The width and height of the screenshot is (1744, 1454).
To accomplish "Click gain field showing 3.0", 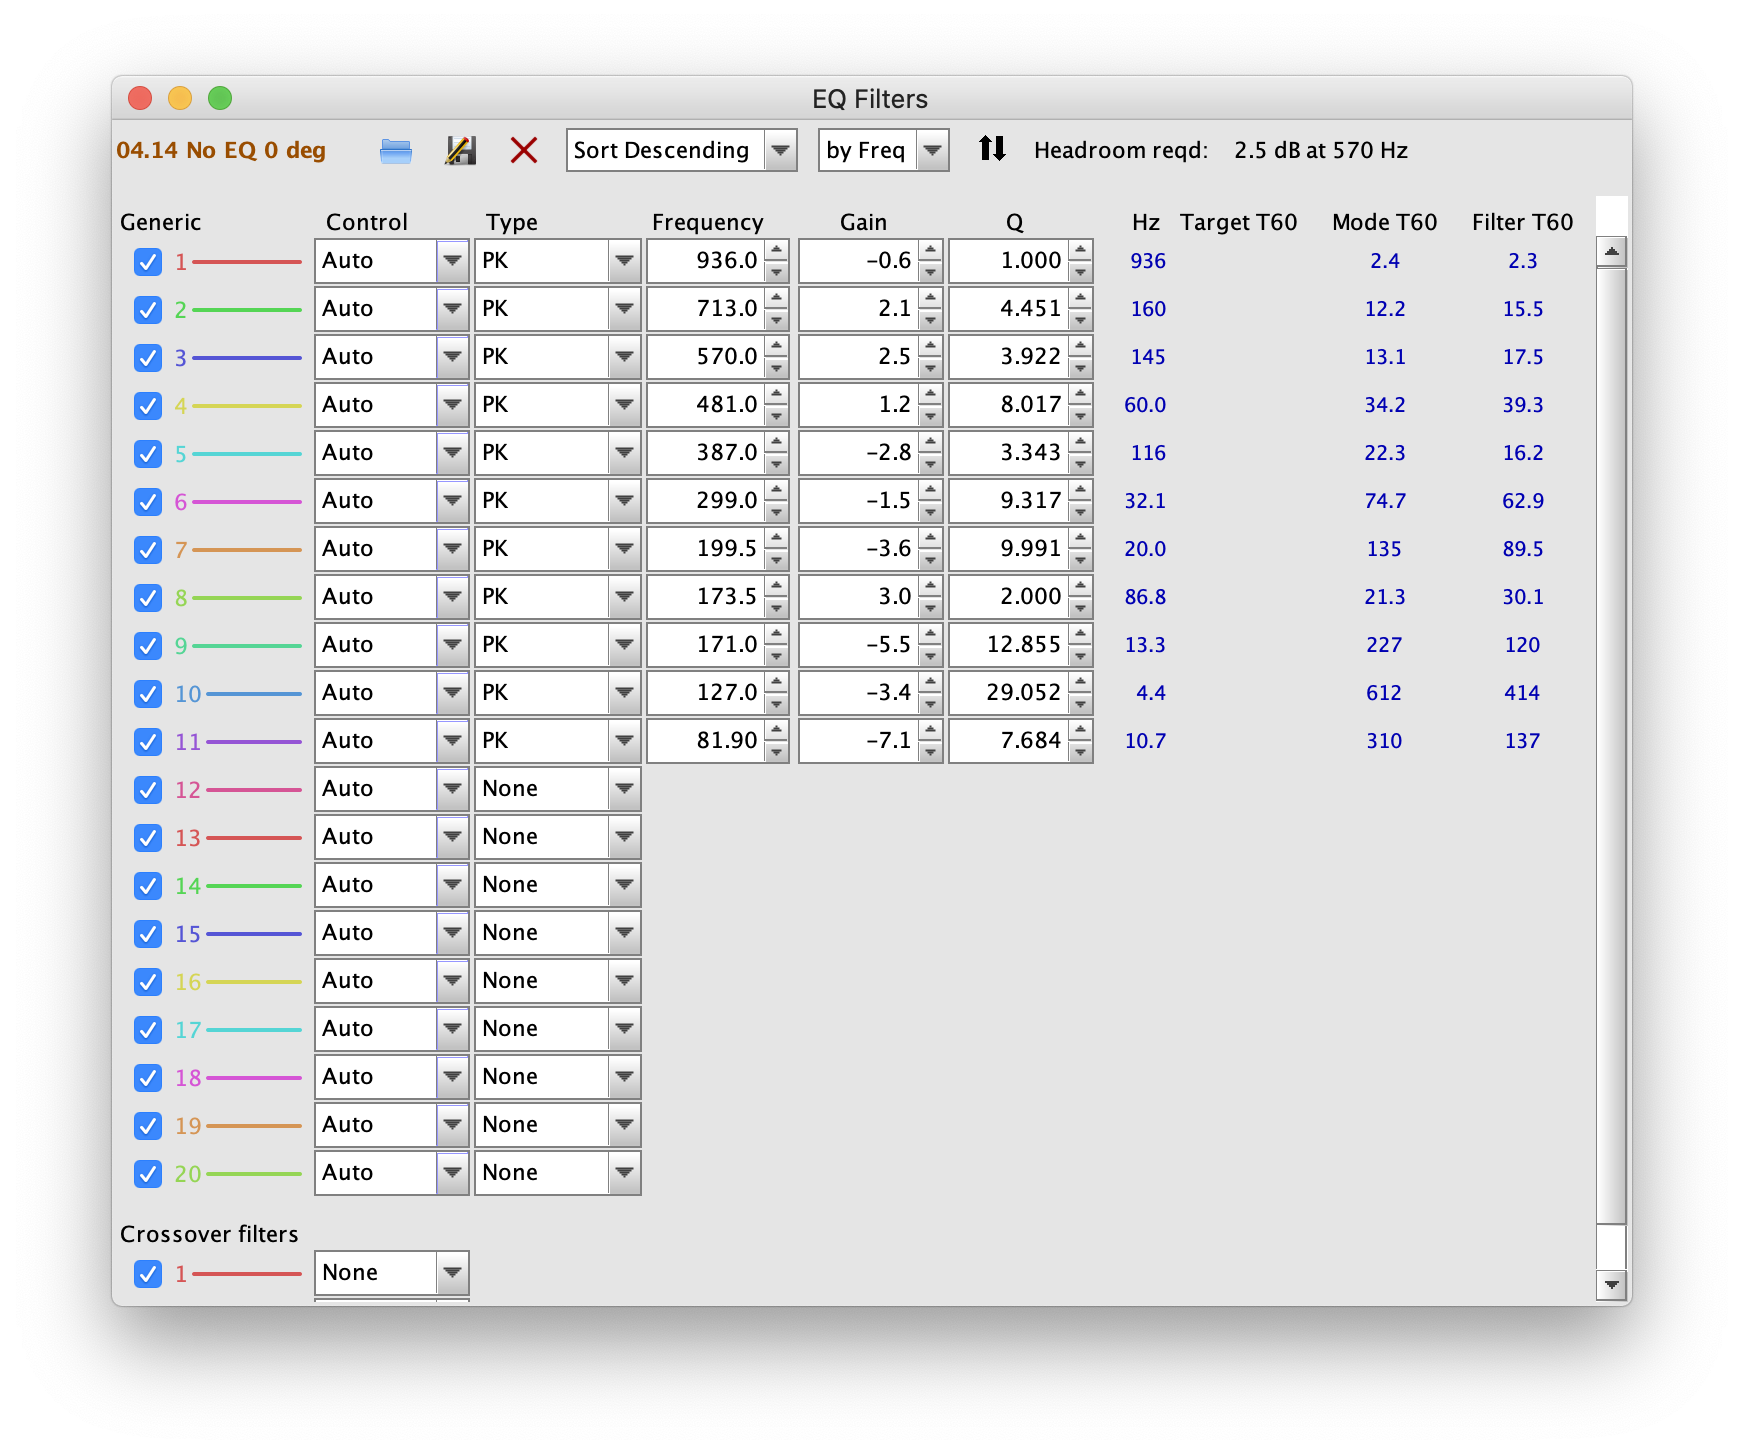I will [859, 597].
